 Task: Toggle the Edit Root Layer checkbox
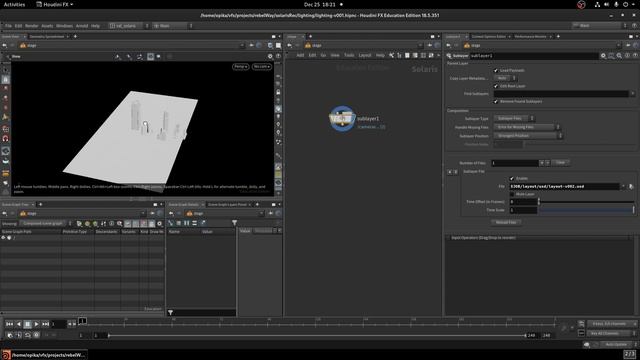[x=496, y=86]
